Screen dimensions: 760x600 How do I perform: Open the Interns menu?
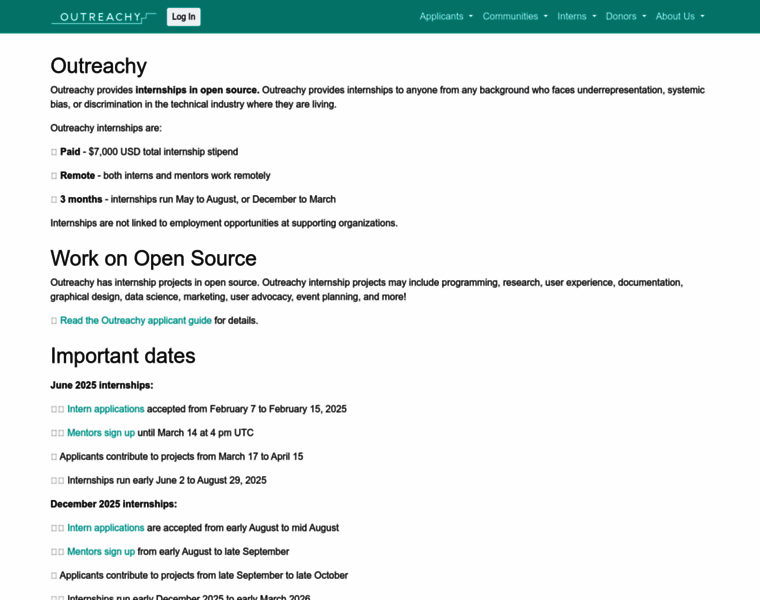tap(577, 16)
